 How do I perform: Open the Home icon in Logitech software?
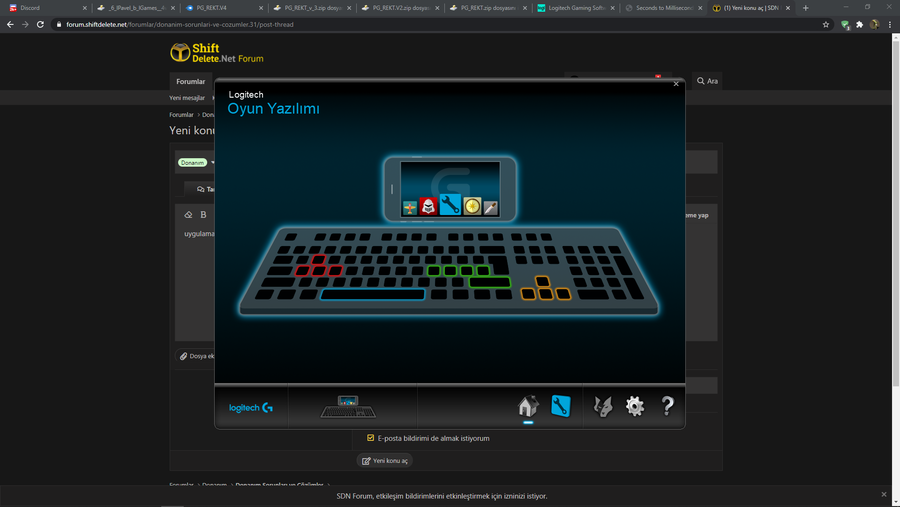pyautogui.click(x=528, y=406)
